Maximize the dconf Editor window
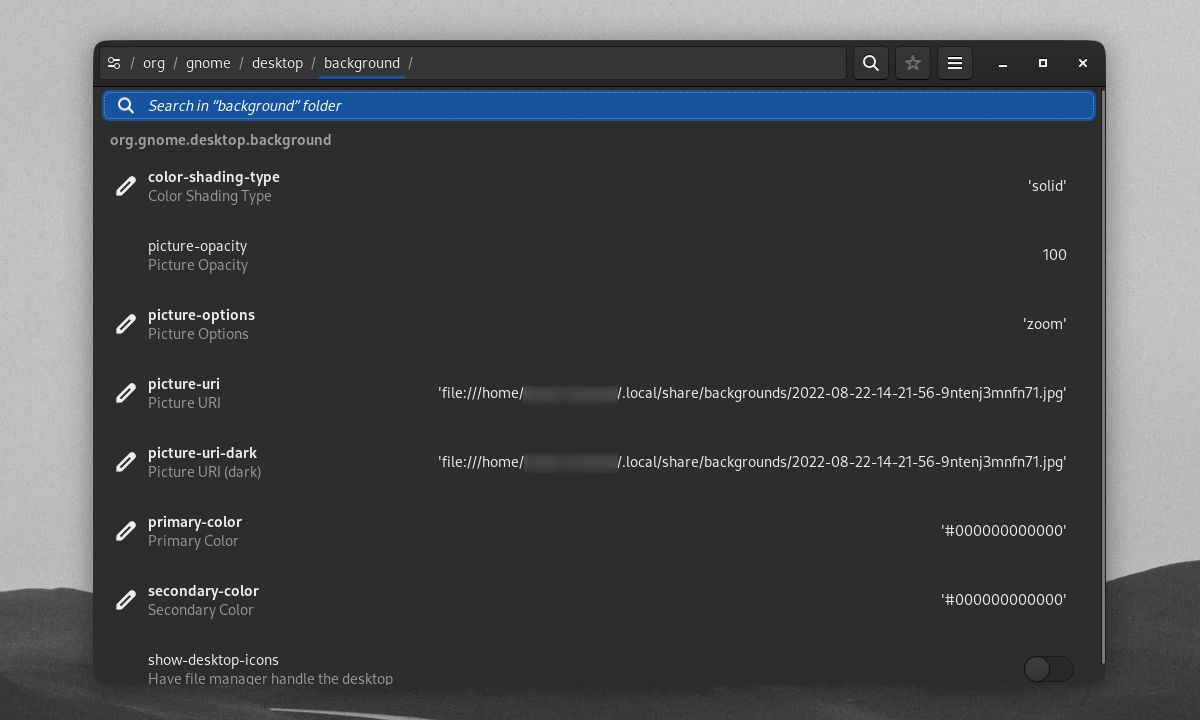The image size is (1200, 720). point(1042,63)
